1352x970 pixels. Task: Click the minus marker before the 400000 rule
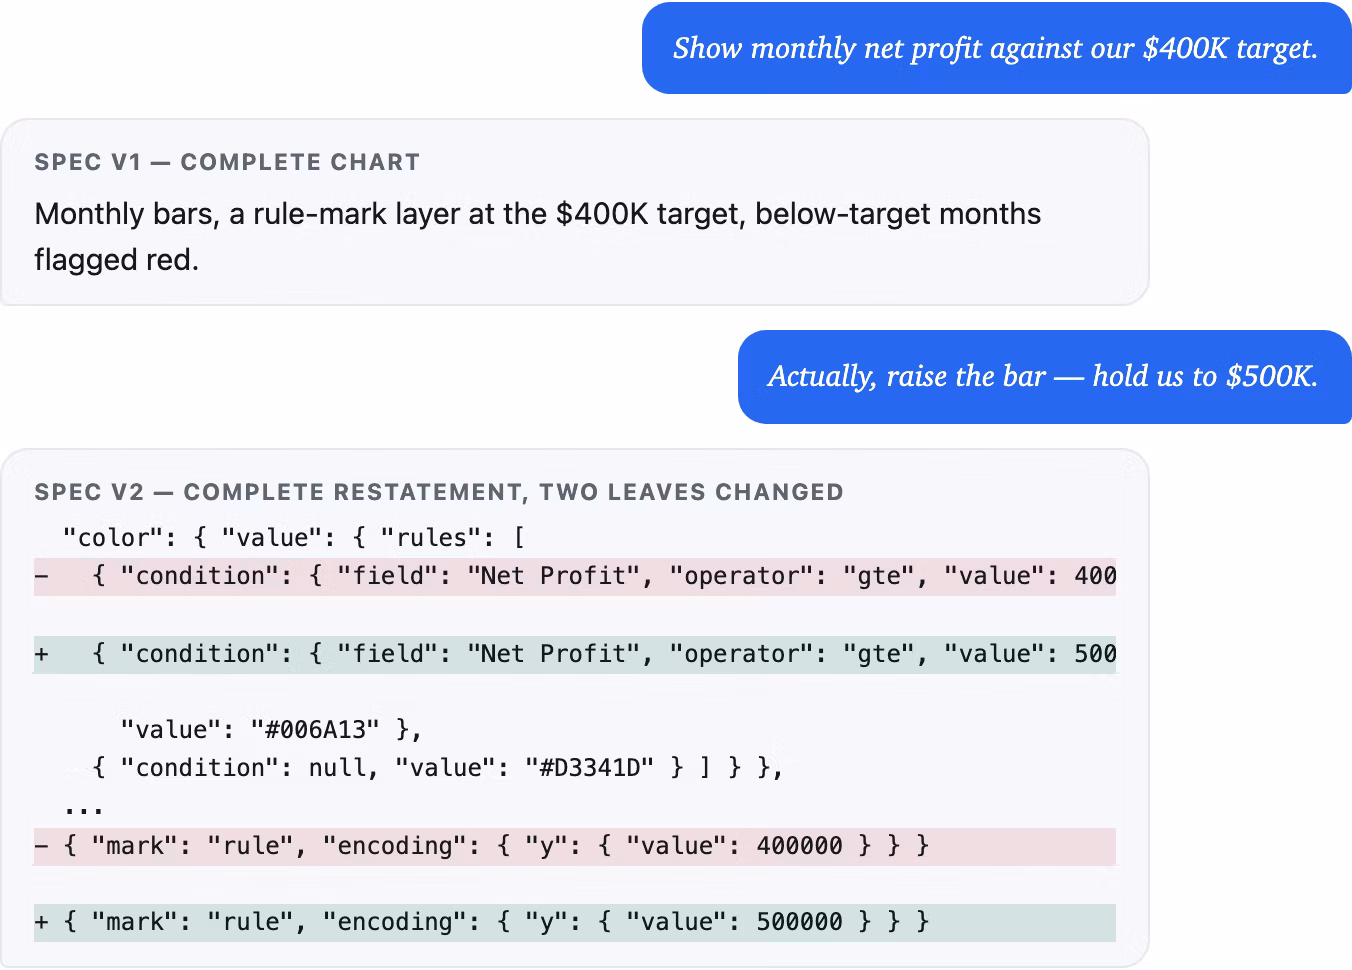41,846
